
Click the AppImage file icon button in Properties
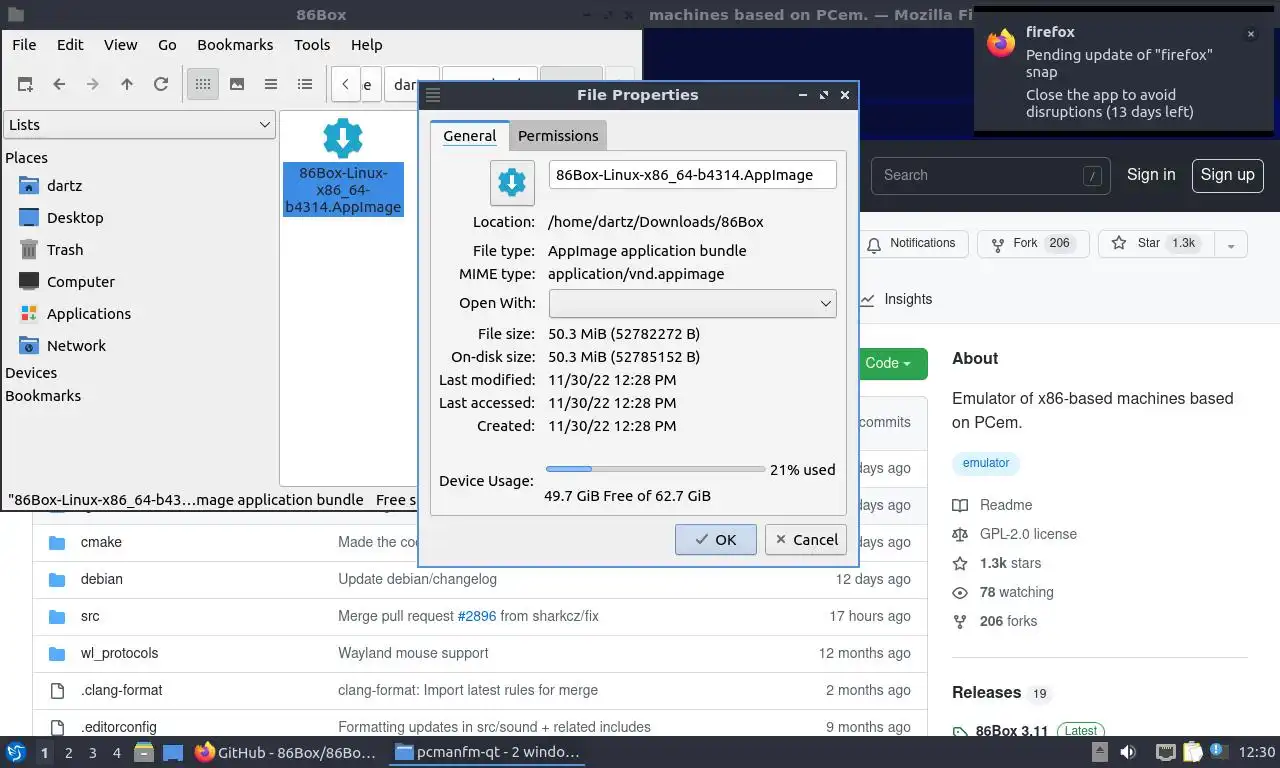coord(511,182)
